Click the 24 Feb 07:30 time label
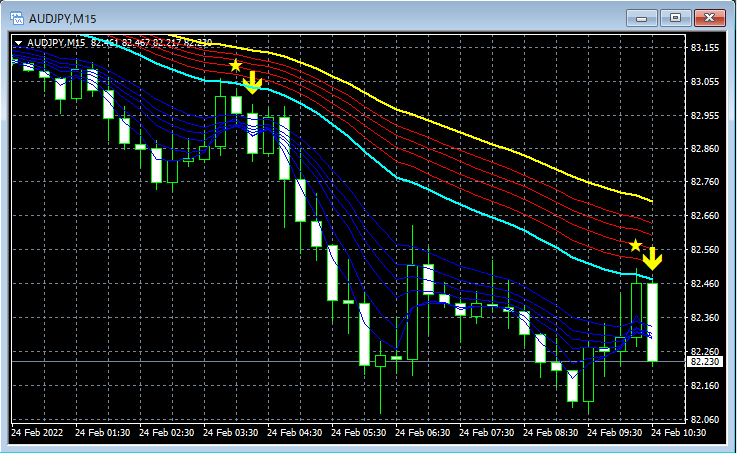738x453 pixels. pos(487,432)
